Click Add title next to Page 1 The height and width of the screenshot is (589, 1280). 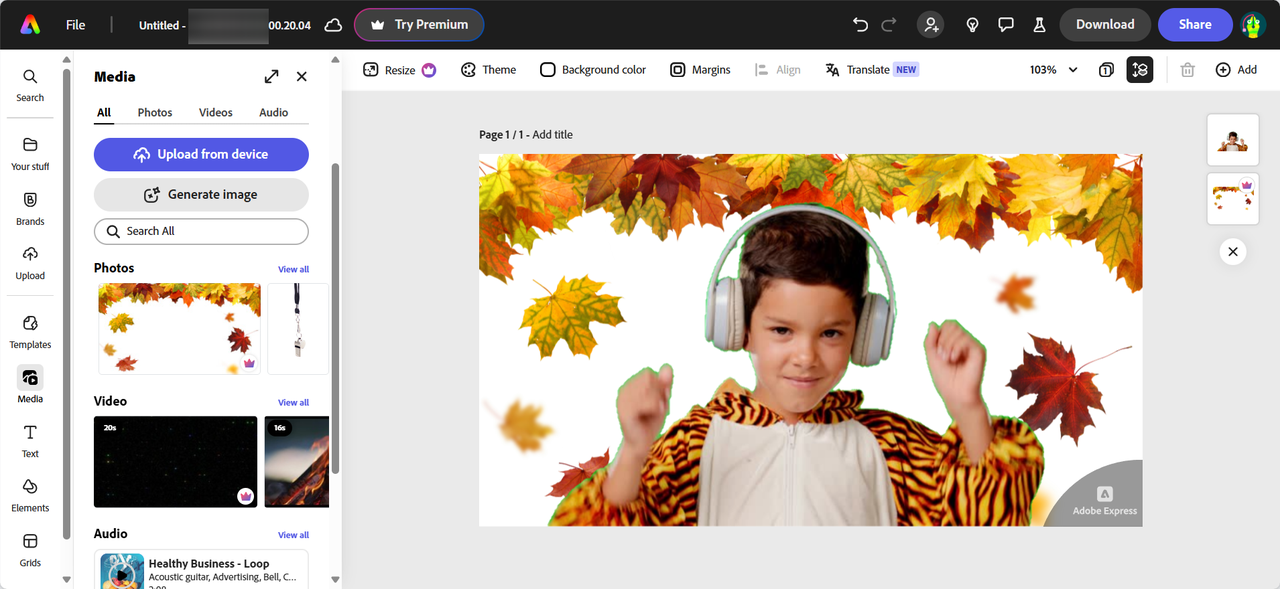tap(552, 135)
